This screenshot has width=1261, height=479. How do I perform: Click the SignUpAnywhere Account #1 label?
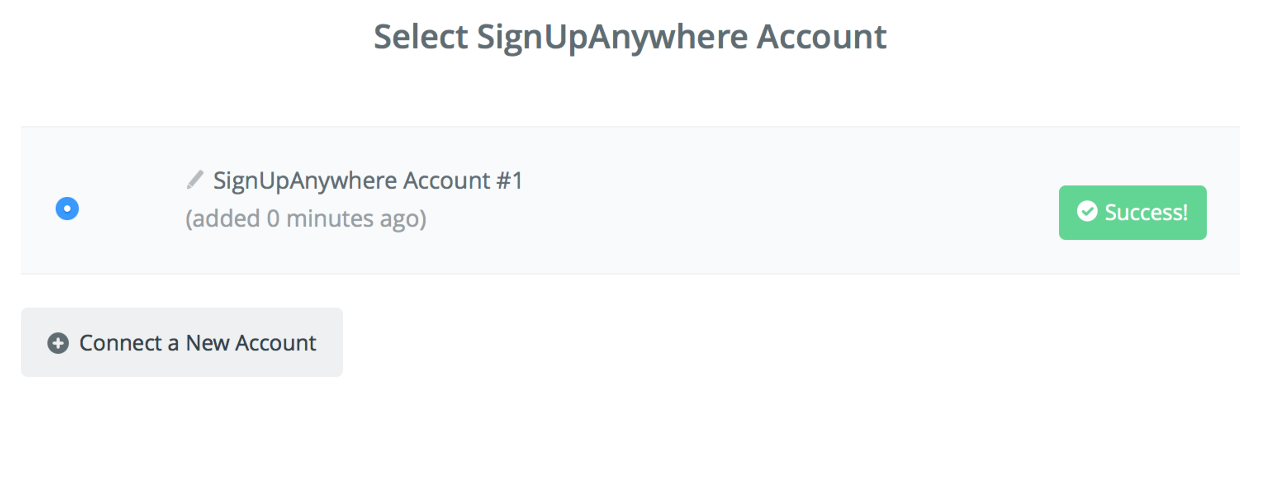click(x=368, y=181)
